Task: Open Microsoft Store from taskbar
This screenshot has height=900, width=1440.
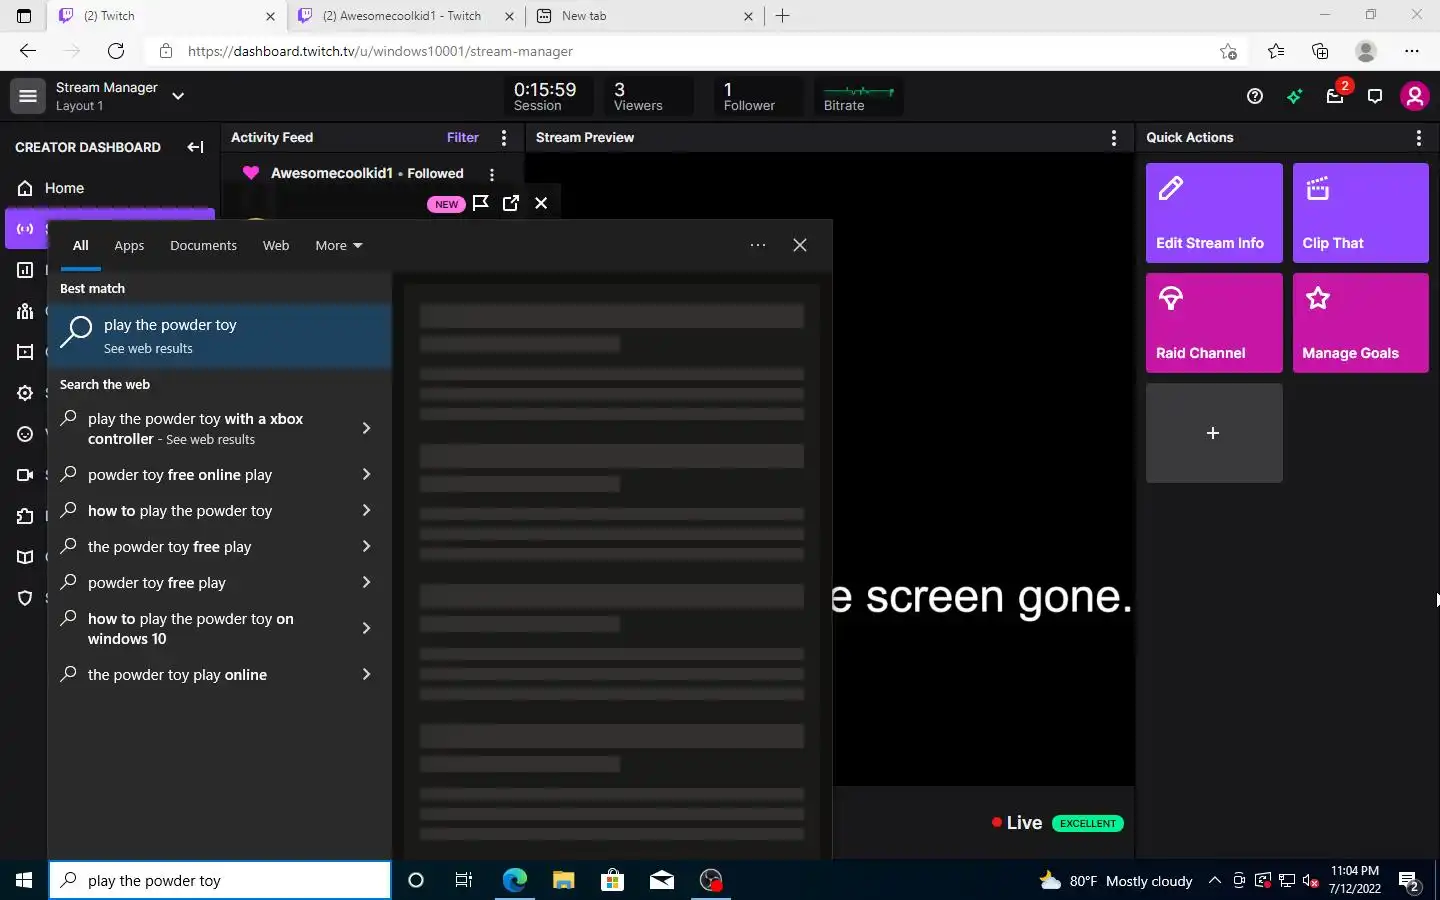Action: (x=612, y=880)
